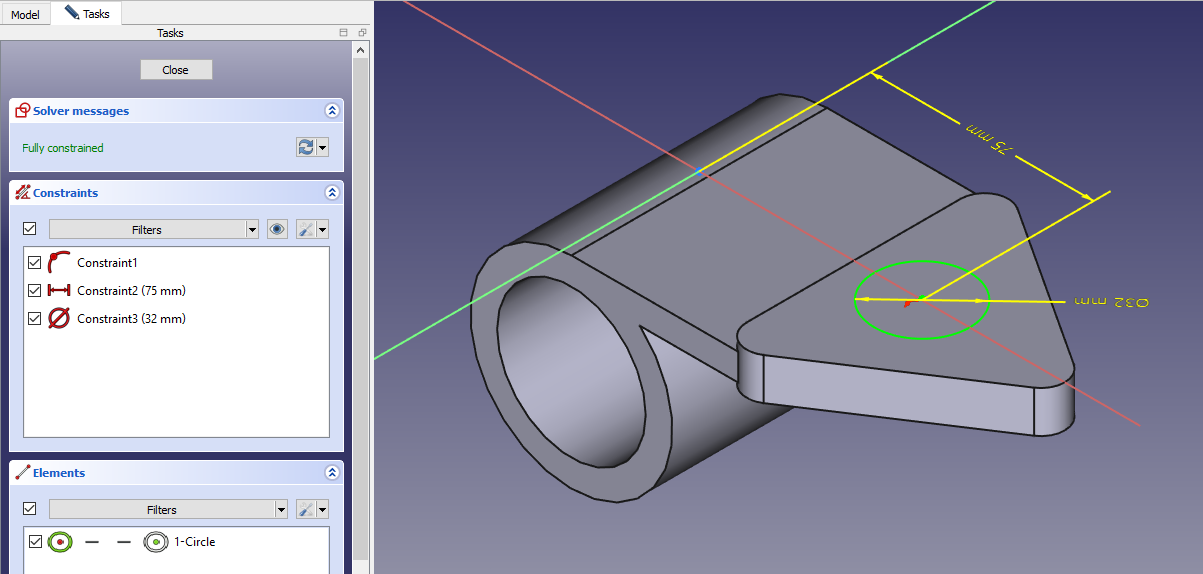Select the Constraint2 distance icon
The width and height of the screenshot is (1203, 574).
(x=59, y=291)
